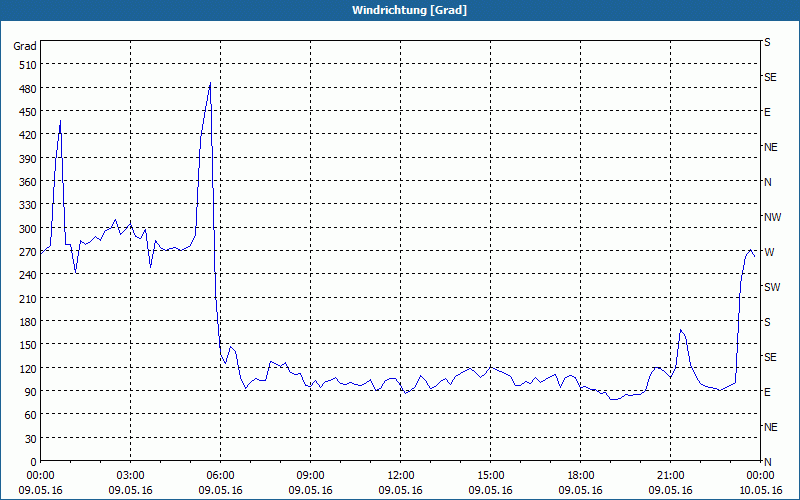This screenshot has width=800, height=500.
Task: Select the 330 degree axis label
Action: click(x=28, y=205)
